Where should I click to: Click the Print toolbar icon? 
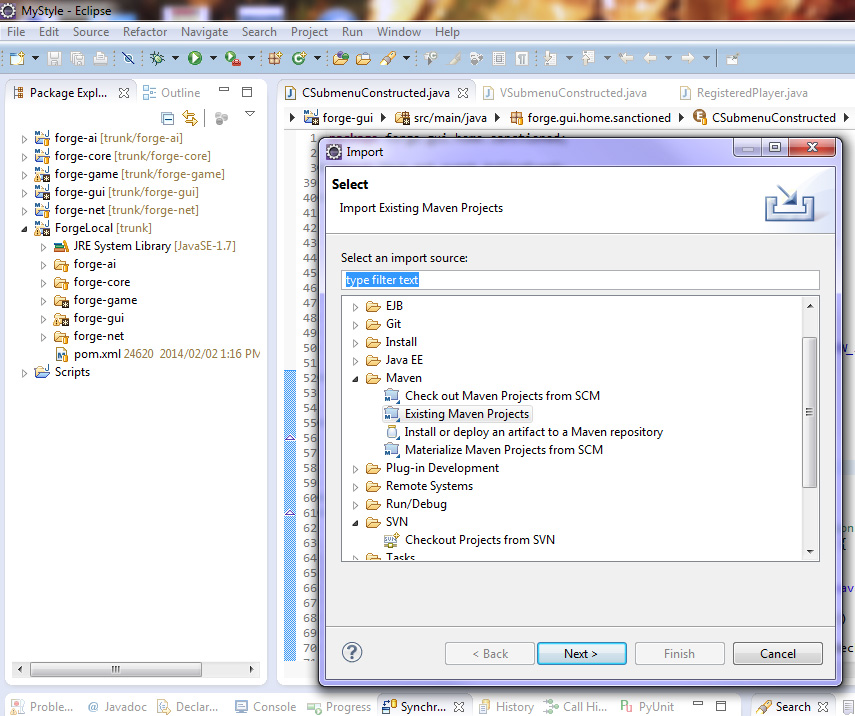pos(100,58)
